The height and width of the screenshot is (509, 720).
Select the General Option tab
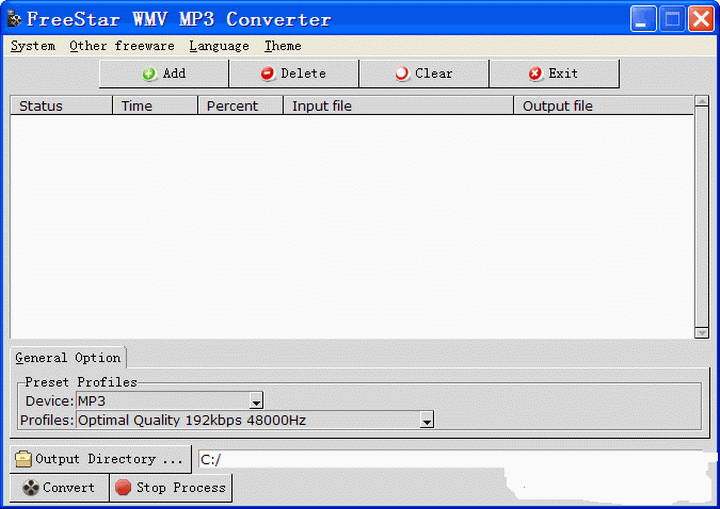click(68, 357)
